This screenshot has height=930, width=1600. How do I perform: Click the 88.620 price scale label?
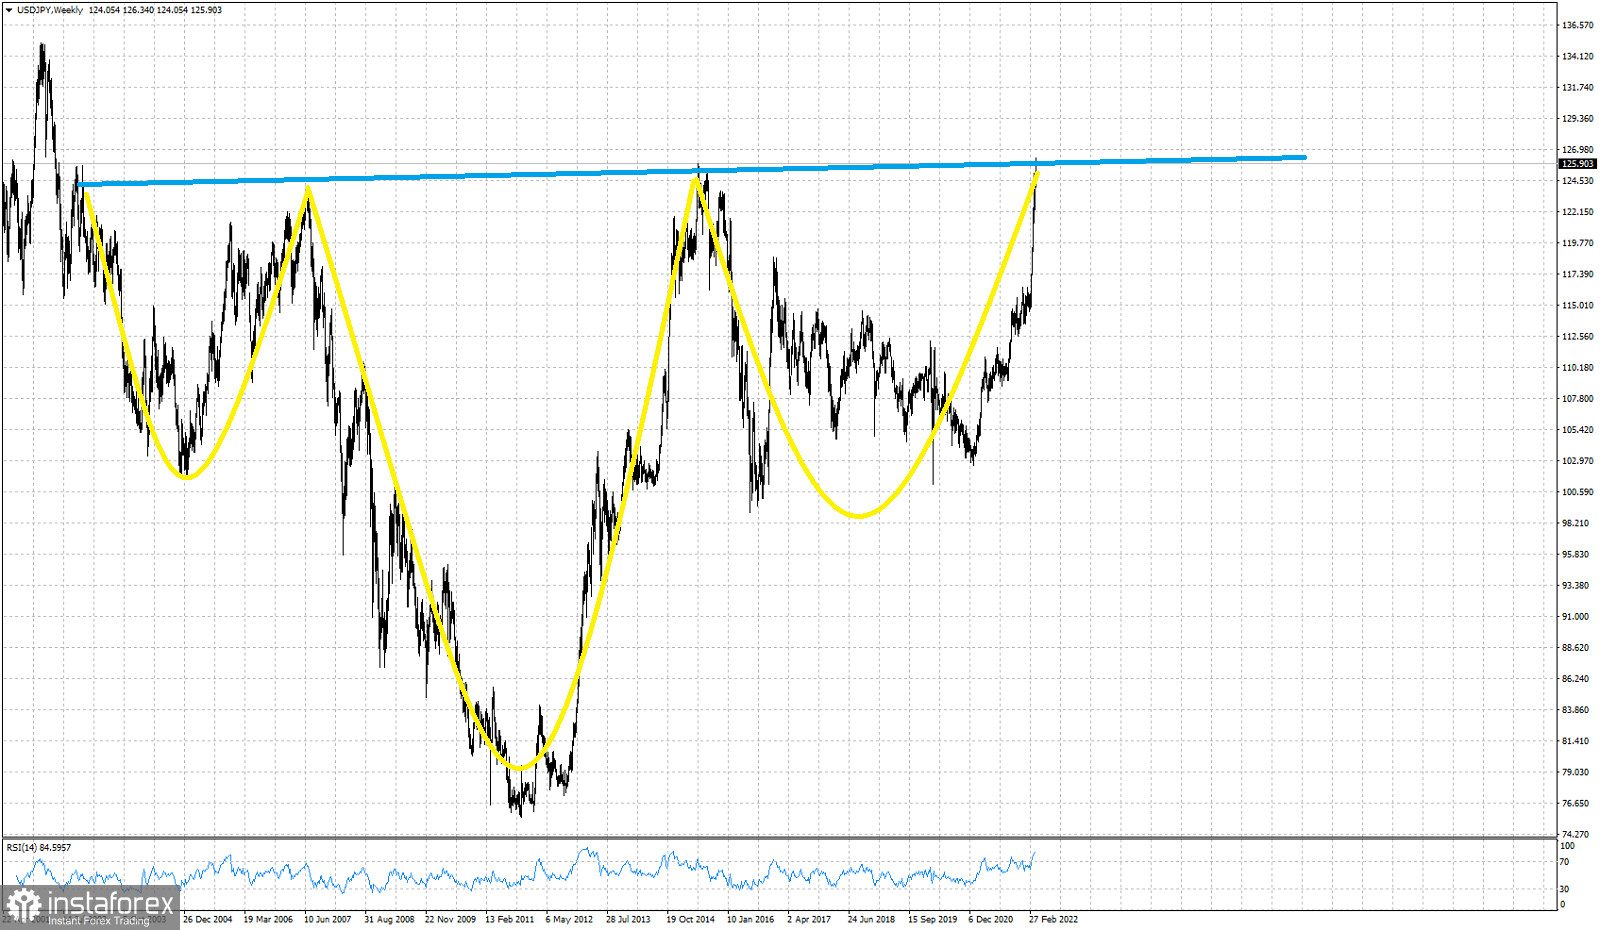point(1575,647)
